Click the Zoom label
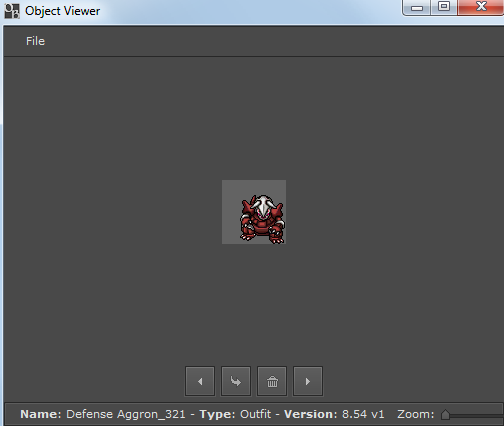Image resolution: width=504 pixels, height=427 pixels. pyautogui.click(x=416, y=414)
